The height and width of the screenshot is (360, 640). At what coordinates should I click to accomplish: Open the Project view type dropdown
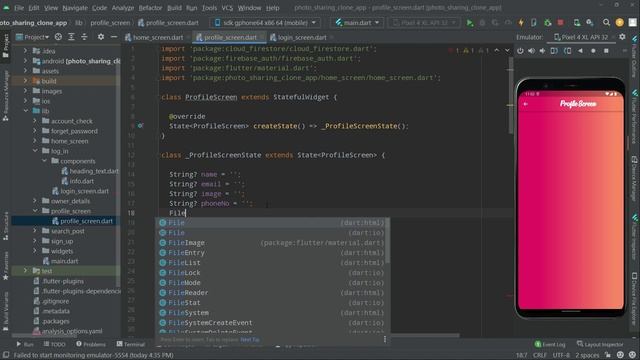tap(33, 37)
